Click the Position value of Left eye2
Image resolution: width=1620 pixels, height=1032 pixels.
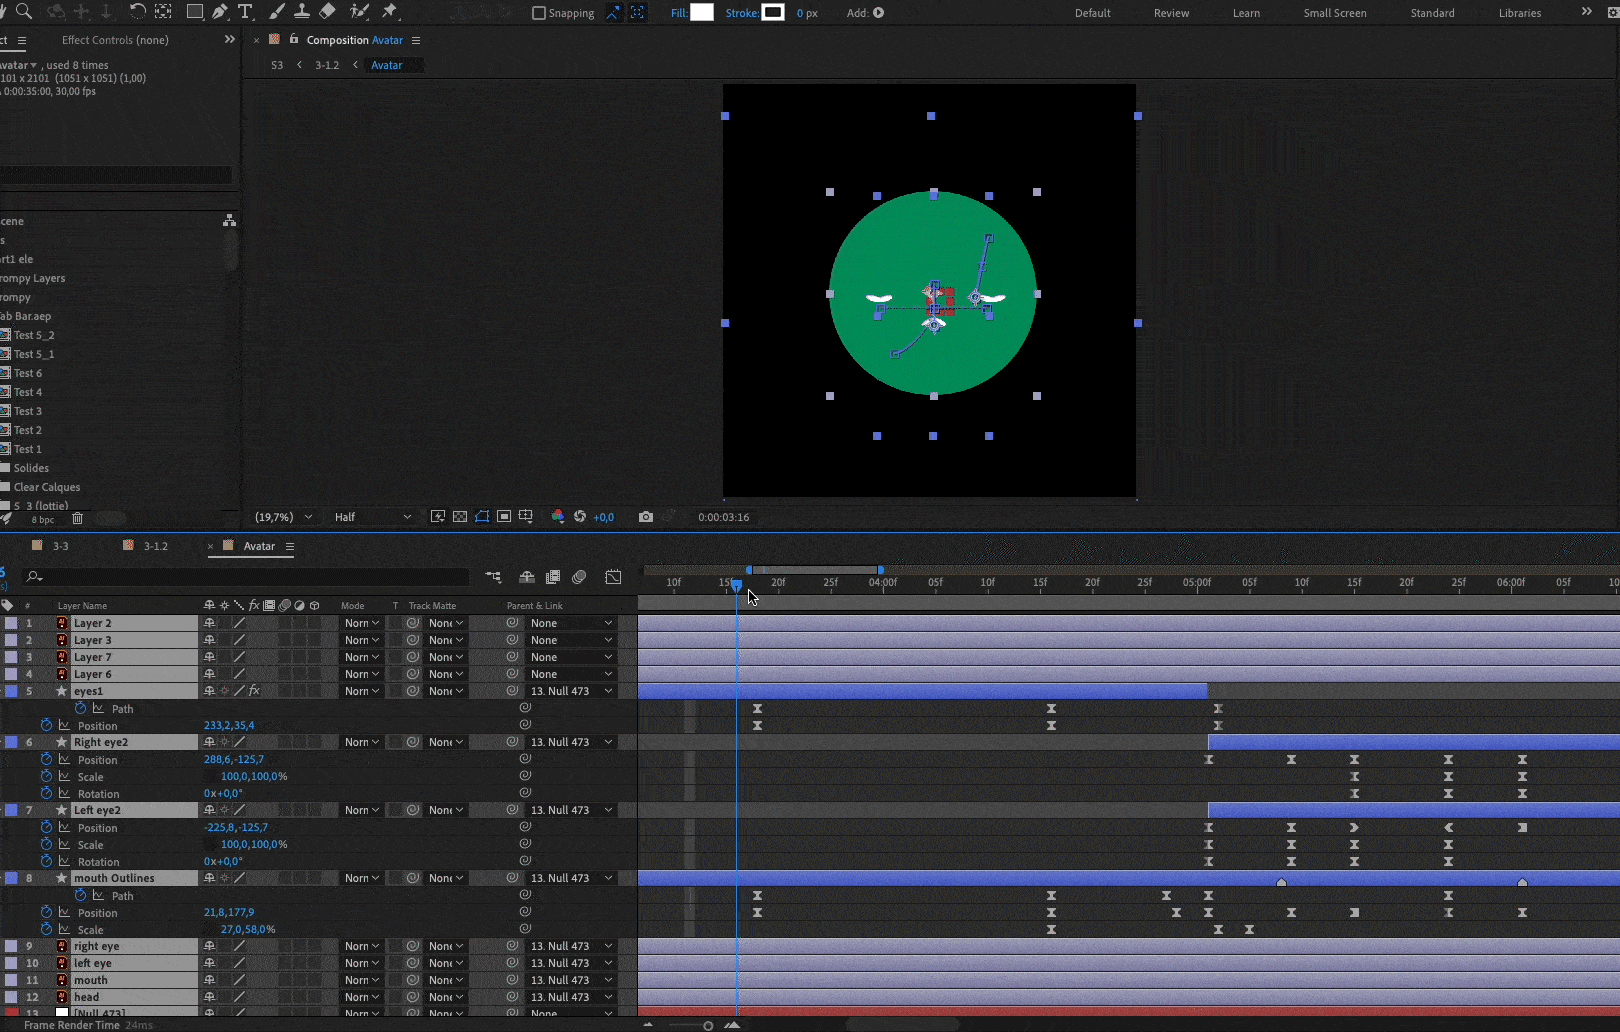pos(236,827)
